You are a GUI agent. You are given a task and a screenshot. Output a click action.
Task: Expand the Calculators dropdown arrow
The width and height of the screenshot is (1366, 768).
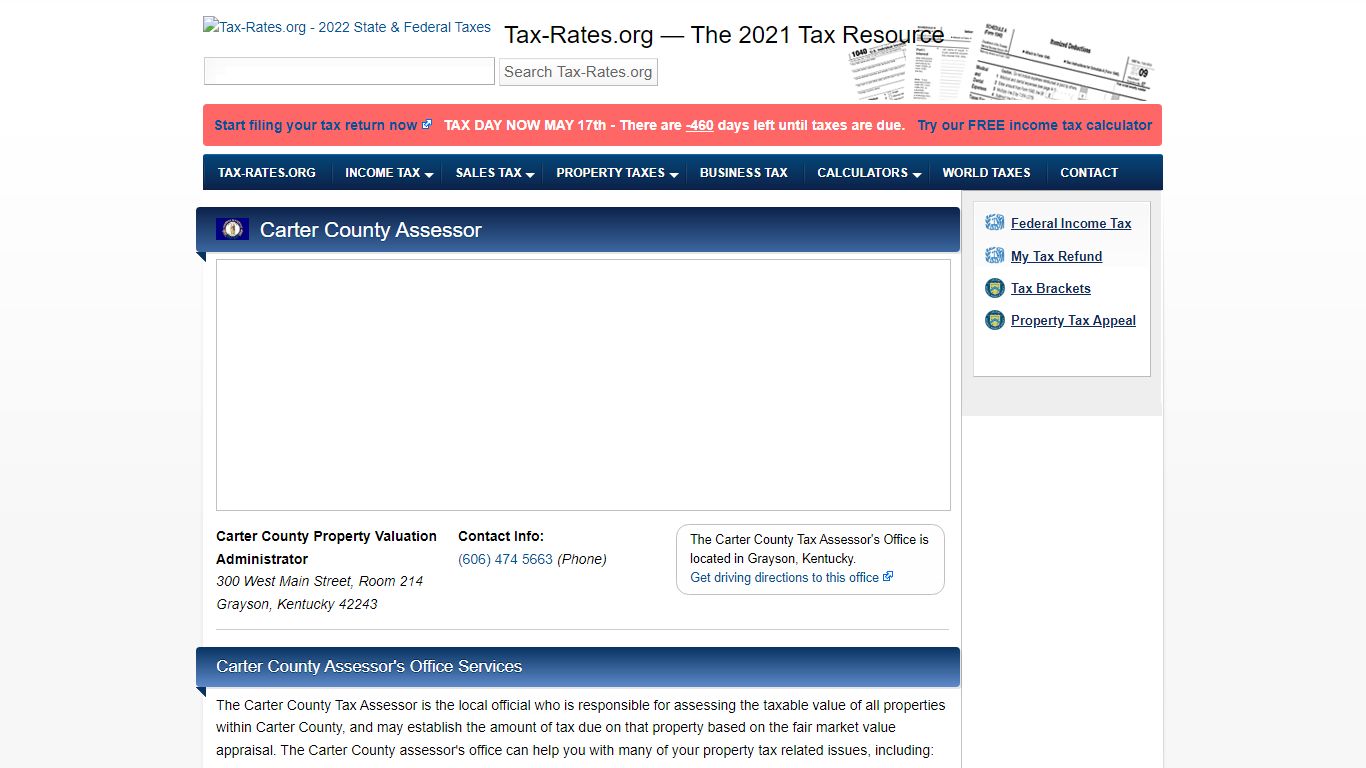click(917, 174)
